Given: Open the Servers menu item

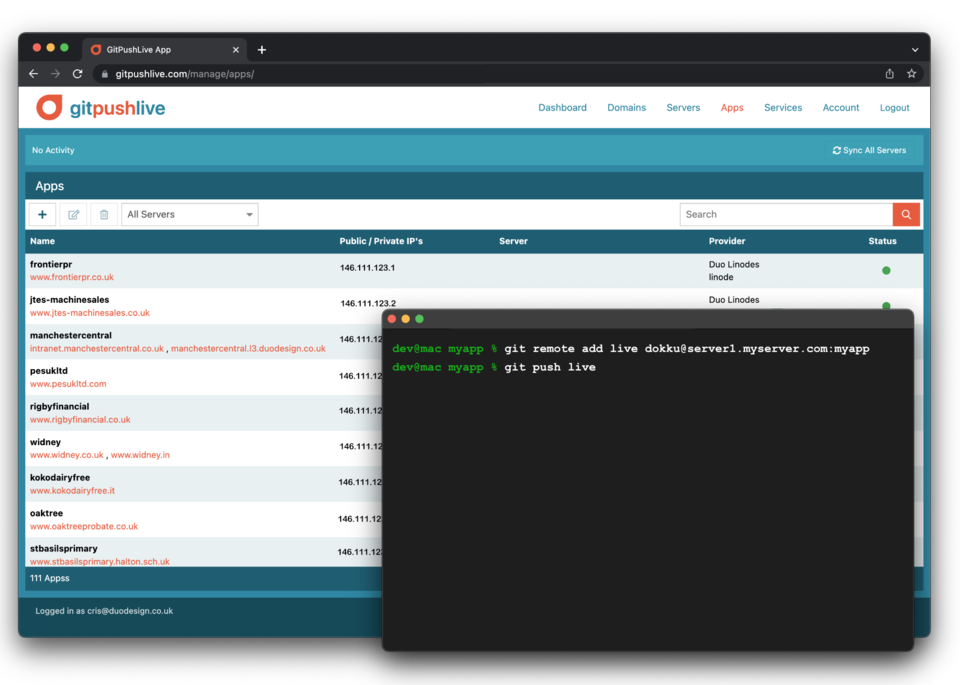Looking at the screenshot, I should pos(683,108).
